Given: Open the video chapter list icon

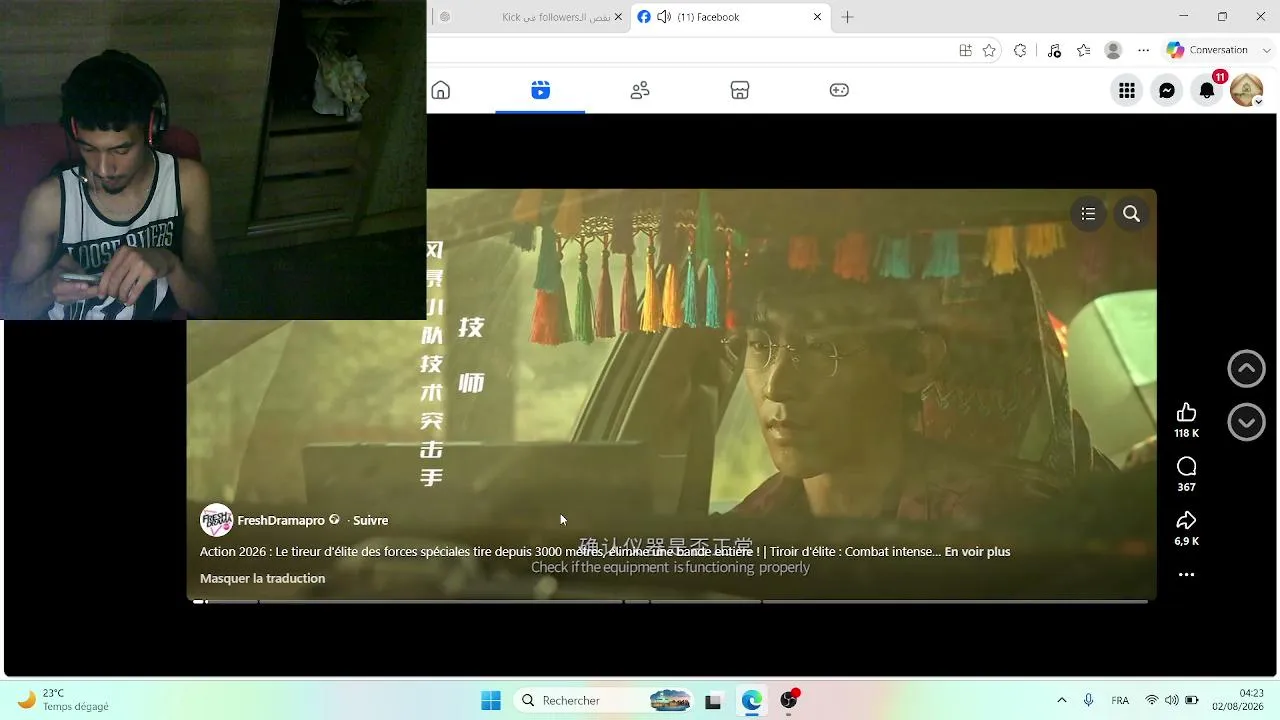Looking at the screenshot, I should click(x=1088, y=214).
